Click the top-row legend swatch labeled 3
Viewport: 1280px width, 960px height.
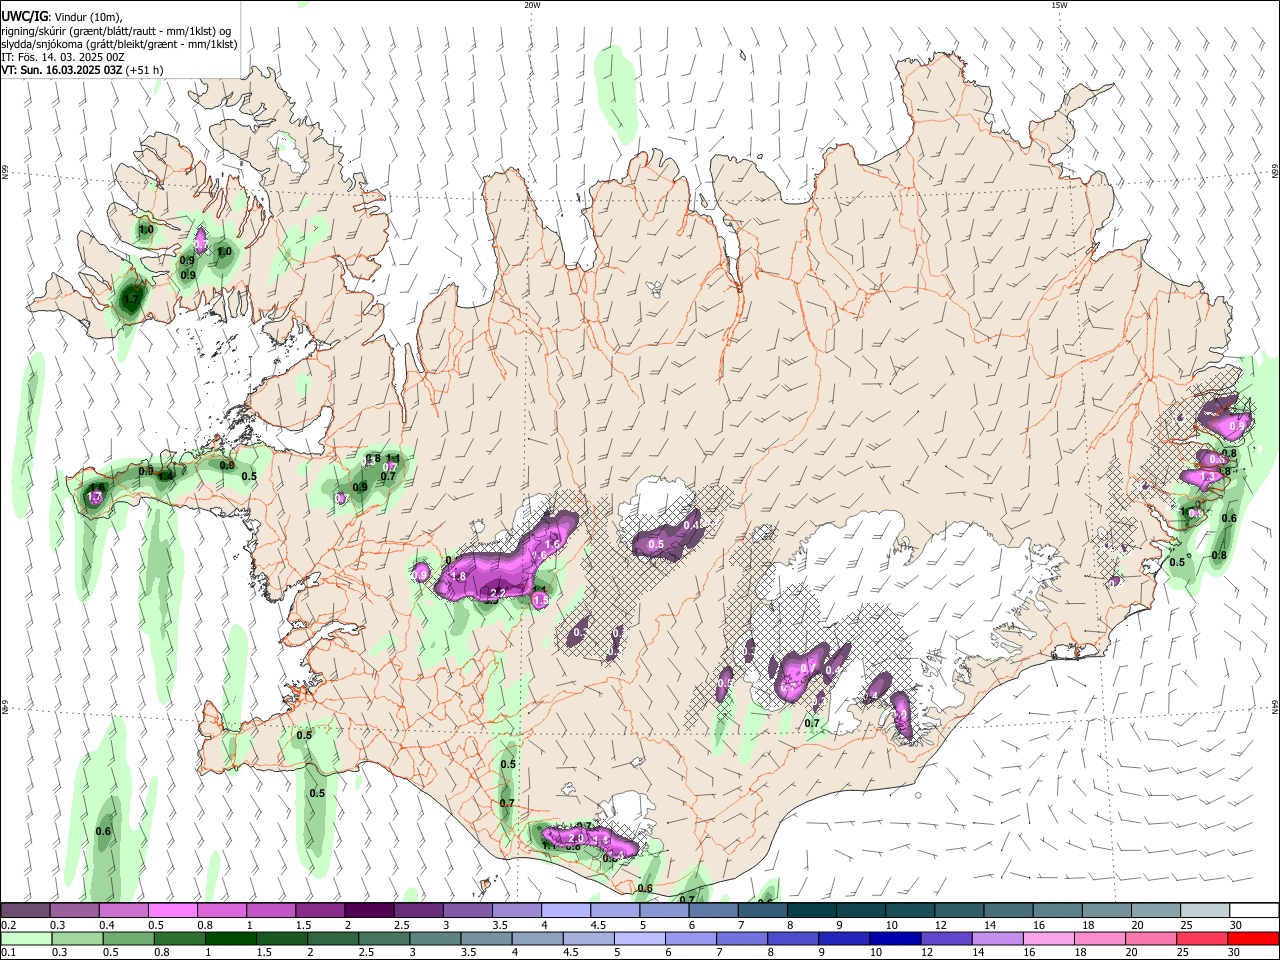click(x=466, y=911)
